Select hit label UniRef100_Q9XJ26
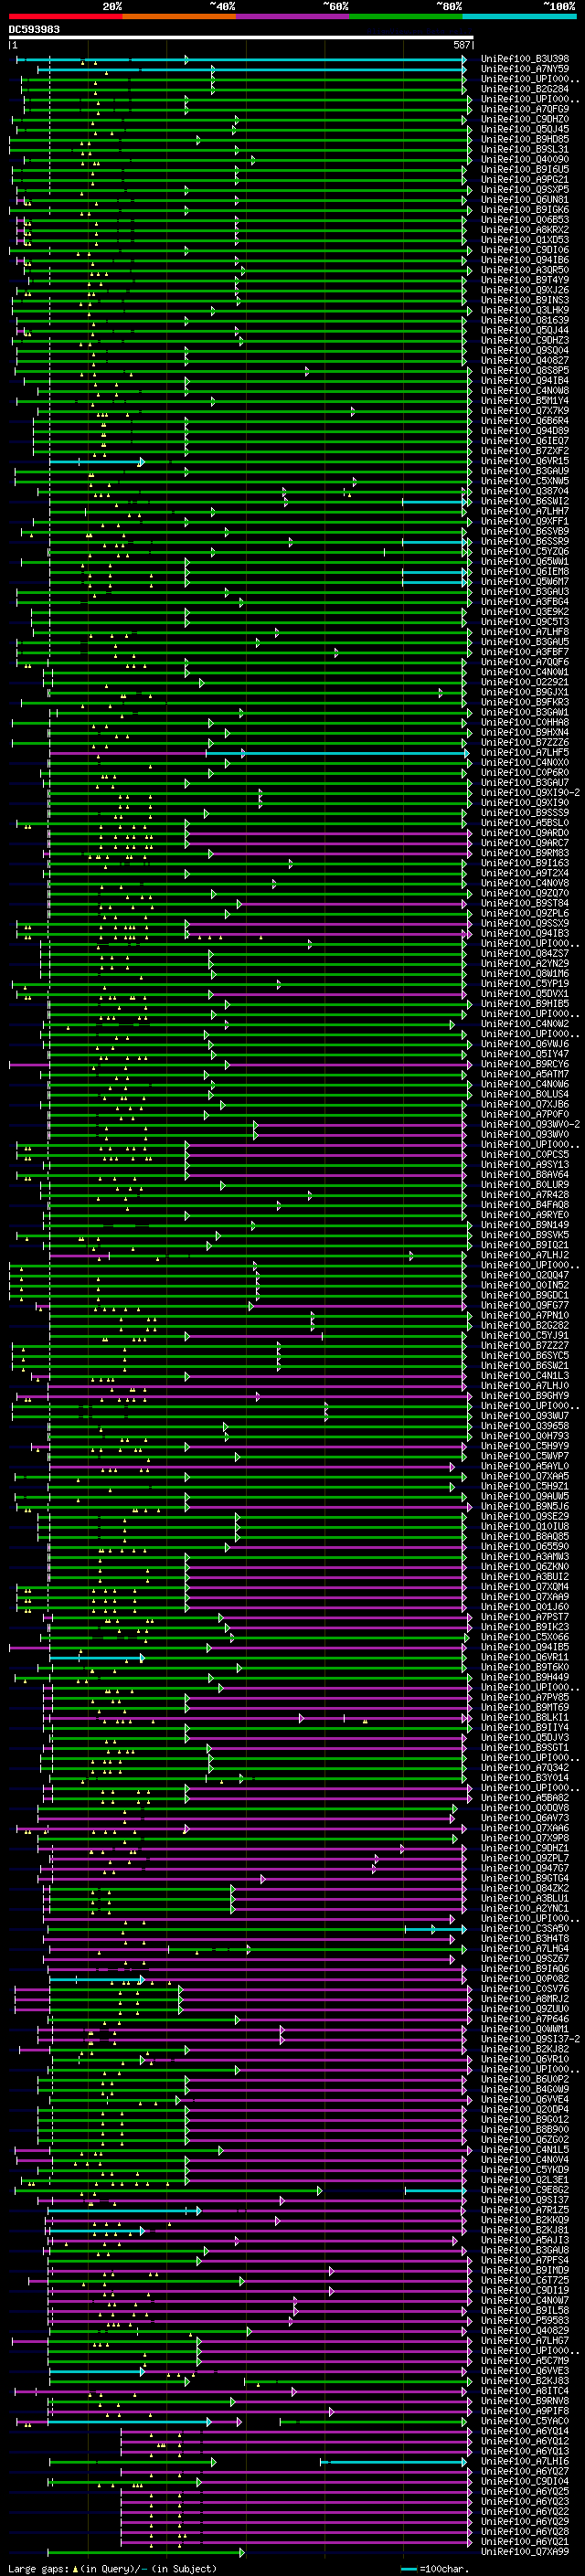 coord(525,290)
